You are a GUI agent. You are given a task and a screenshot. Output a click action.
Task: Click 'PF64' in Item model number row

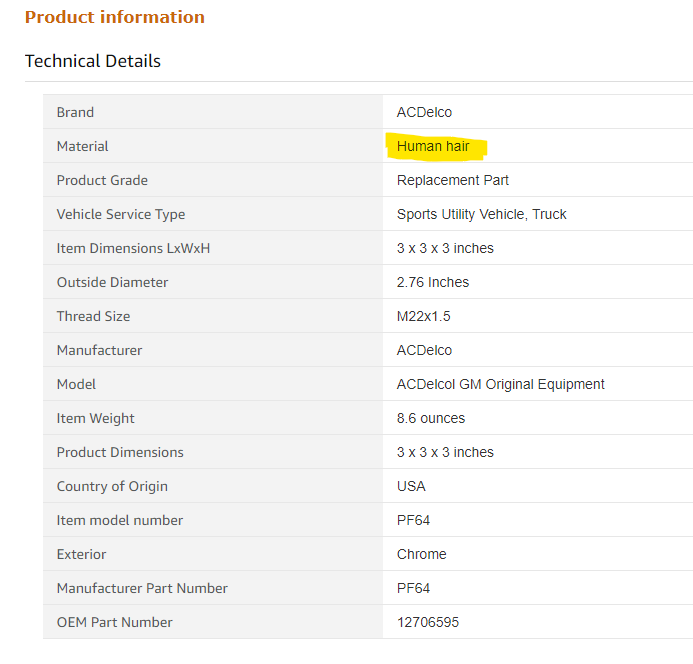pyautogui.click(x=413, y=521)
